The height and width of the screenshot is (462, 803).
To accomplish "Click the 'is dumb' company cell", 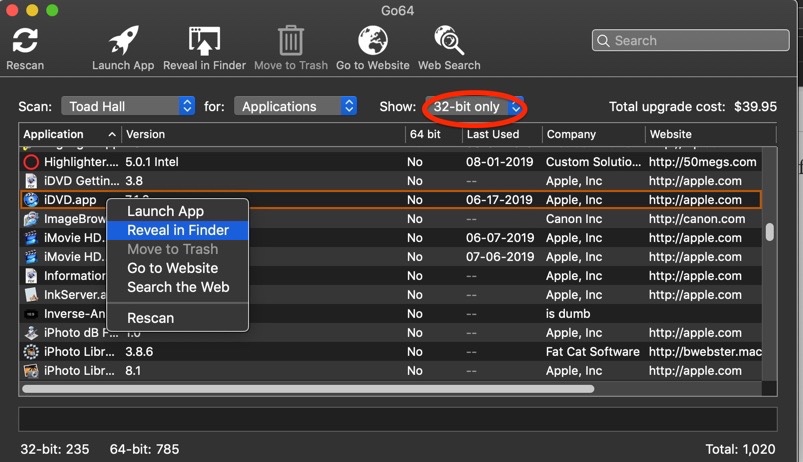I will (568, 313).
